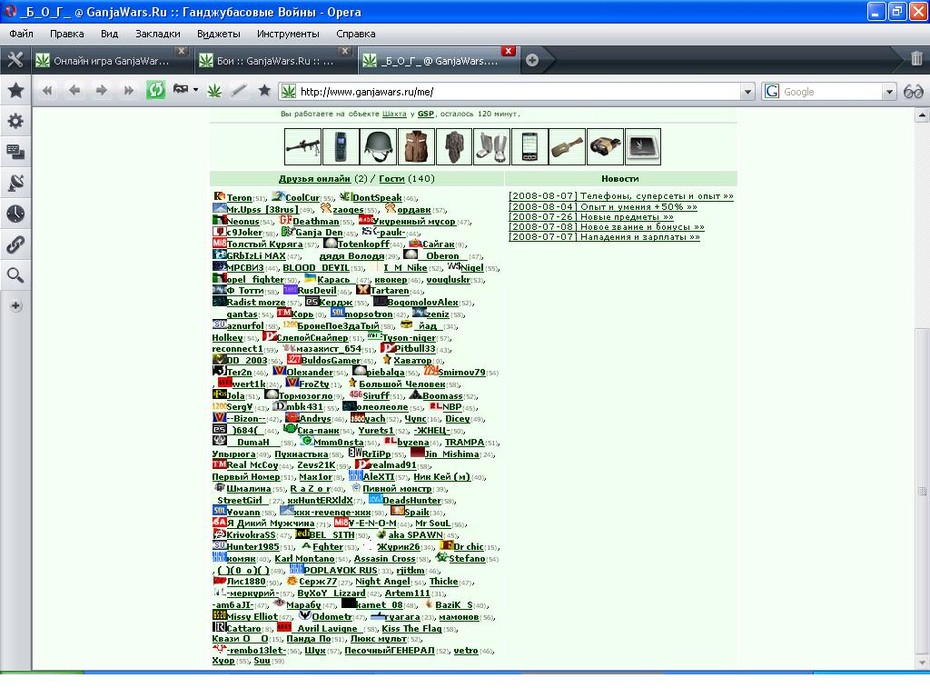Click into the URL address field
Image resolution: width=930 pixels, height=698 pixels.
pyautogui.click(x=518, y=91)
